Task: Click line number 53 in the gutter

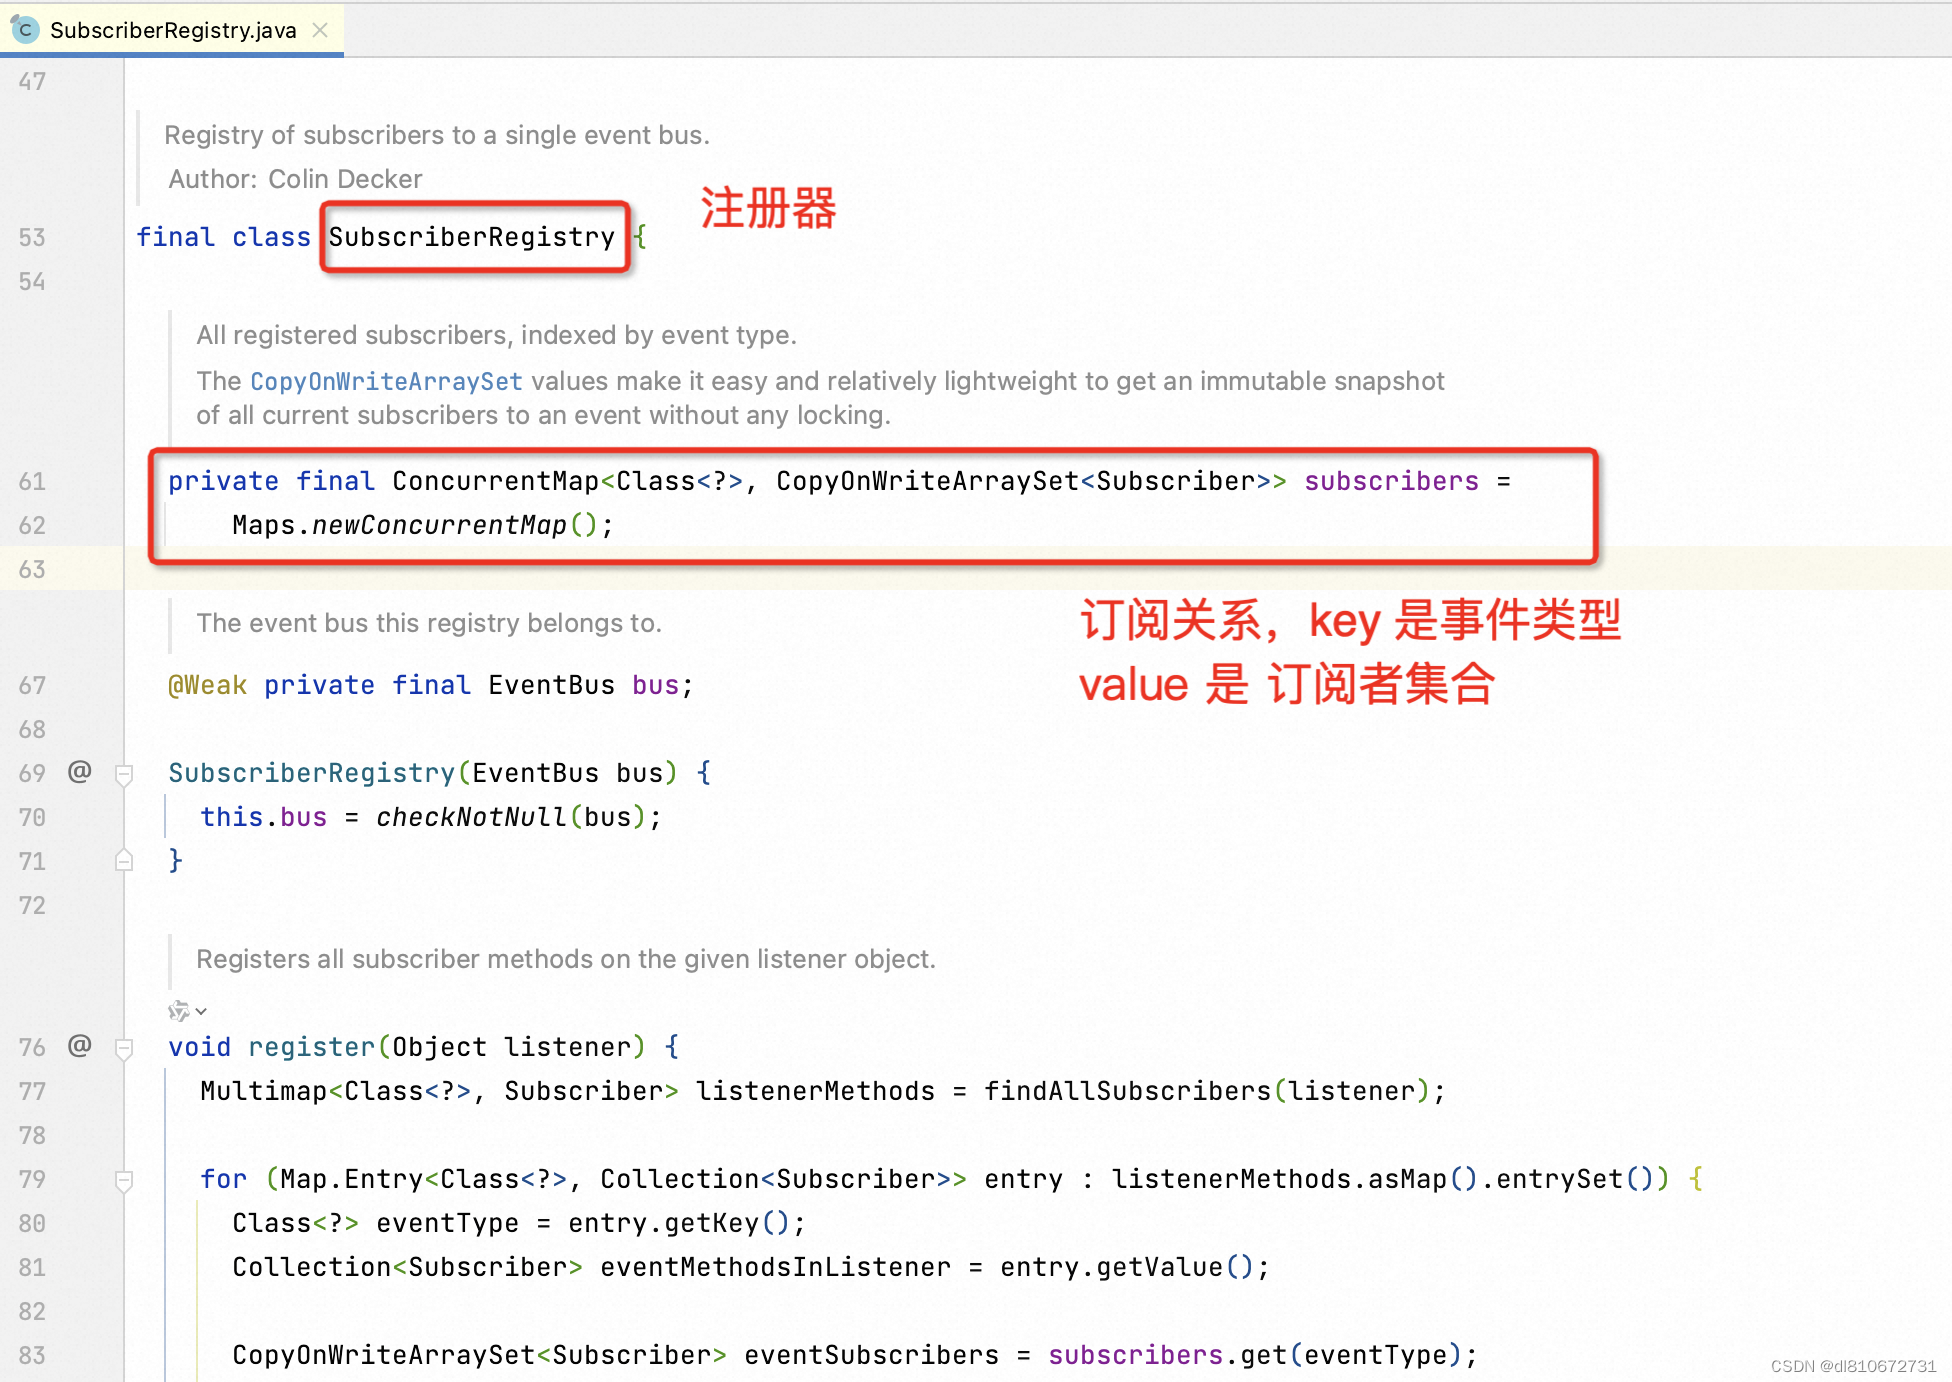Action: point(32,237)
